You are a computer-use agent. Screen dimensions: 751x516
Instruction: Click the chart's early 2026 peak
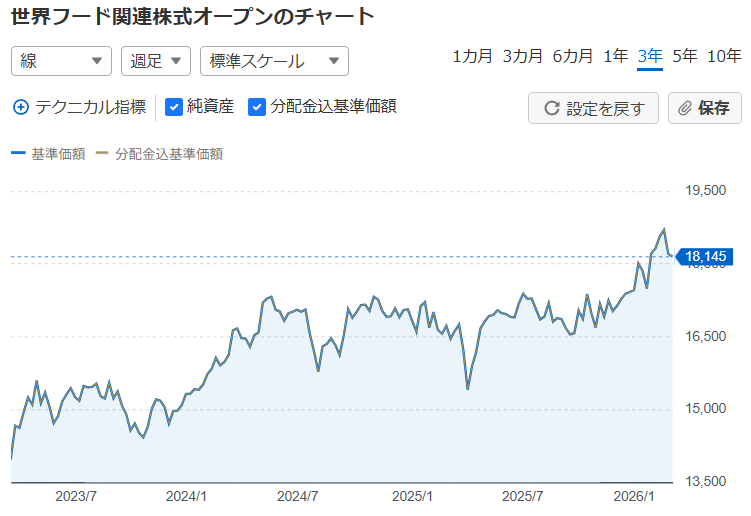(662, 230)
